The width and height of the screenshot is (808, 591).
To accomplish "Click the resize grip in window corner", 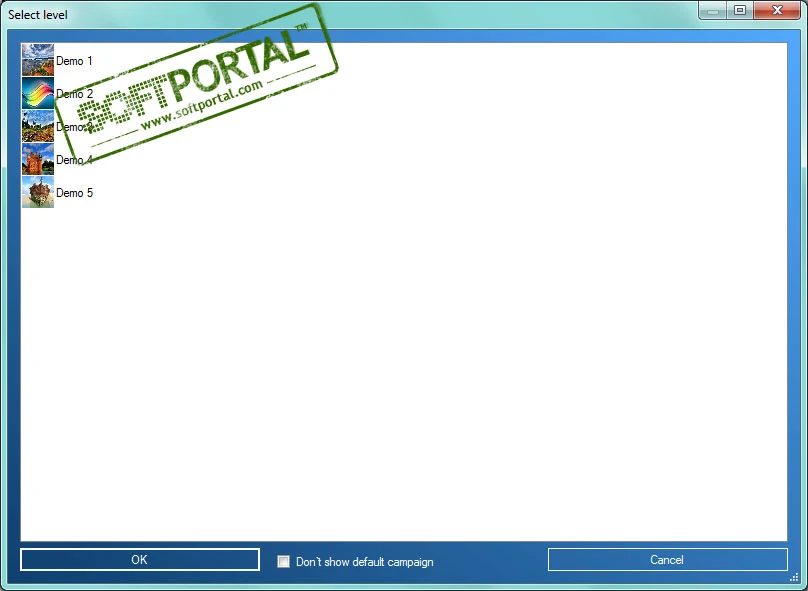I will (794, 577).
